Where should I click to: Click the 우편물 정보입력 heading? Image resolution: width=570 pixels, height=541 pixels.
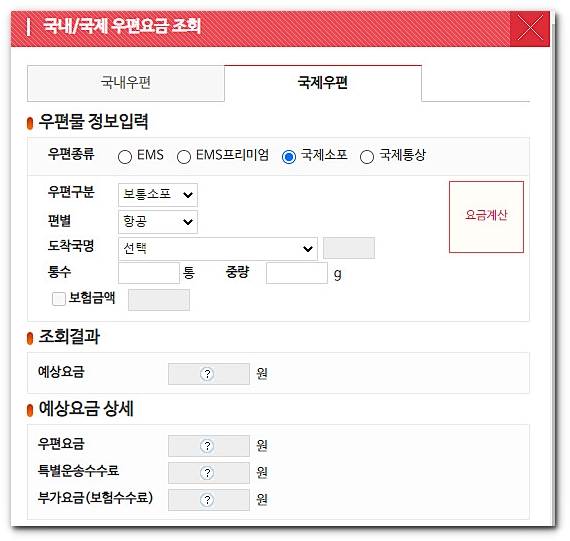click(93, 121)
